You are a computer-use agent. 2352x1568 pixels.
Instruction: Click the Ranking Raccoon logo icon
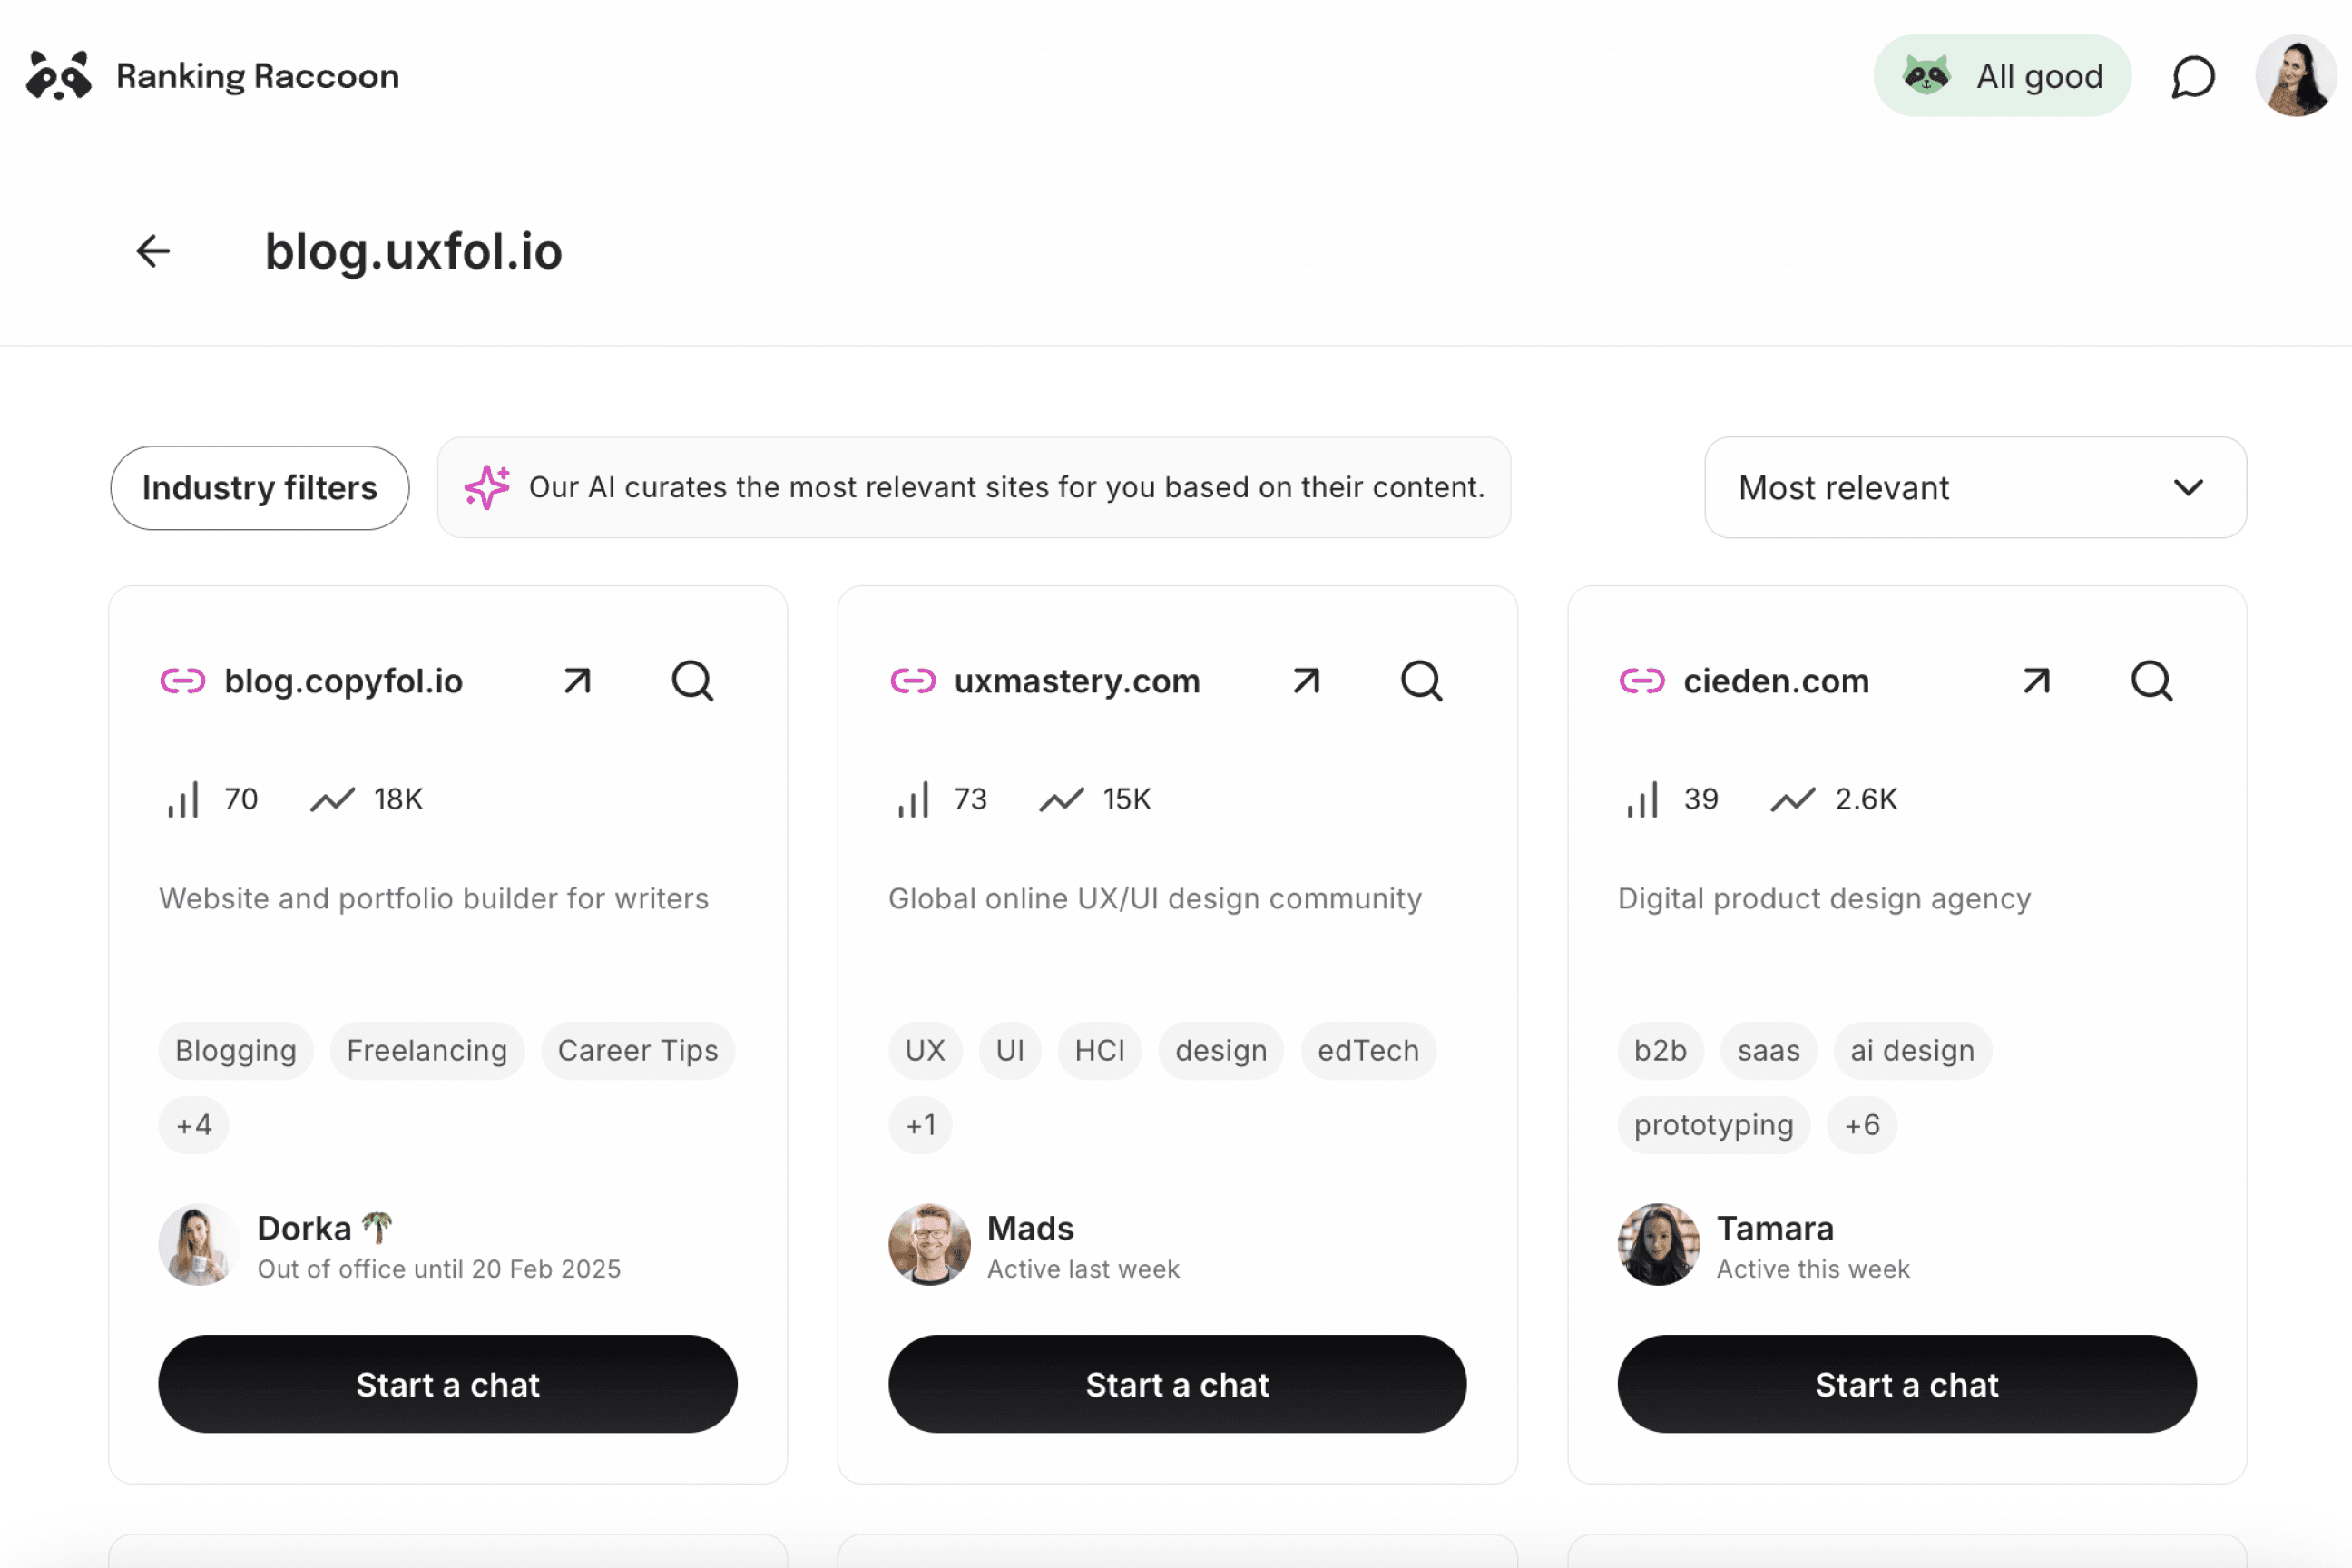[x=59, y=76]
